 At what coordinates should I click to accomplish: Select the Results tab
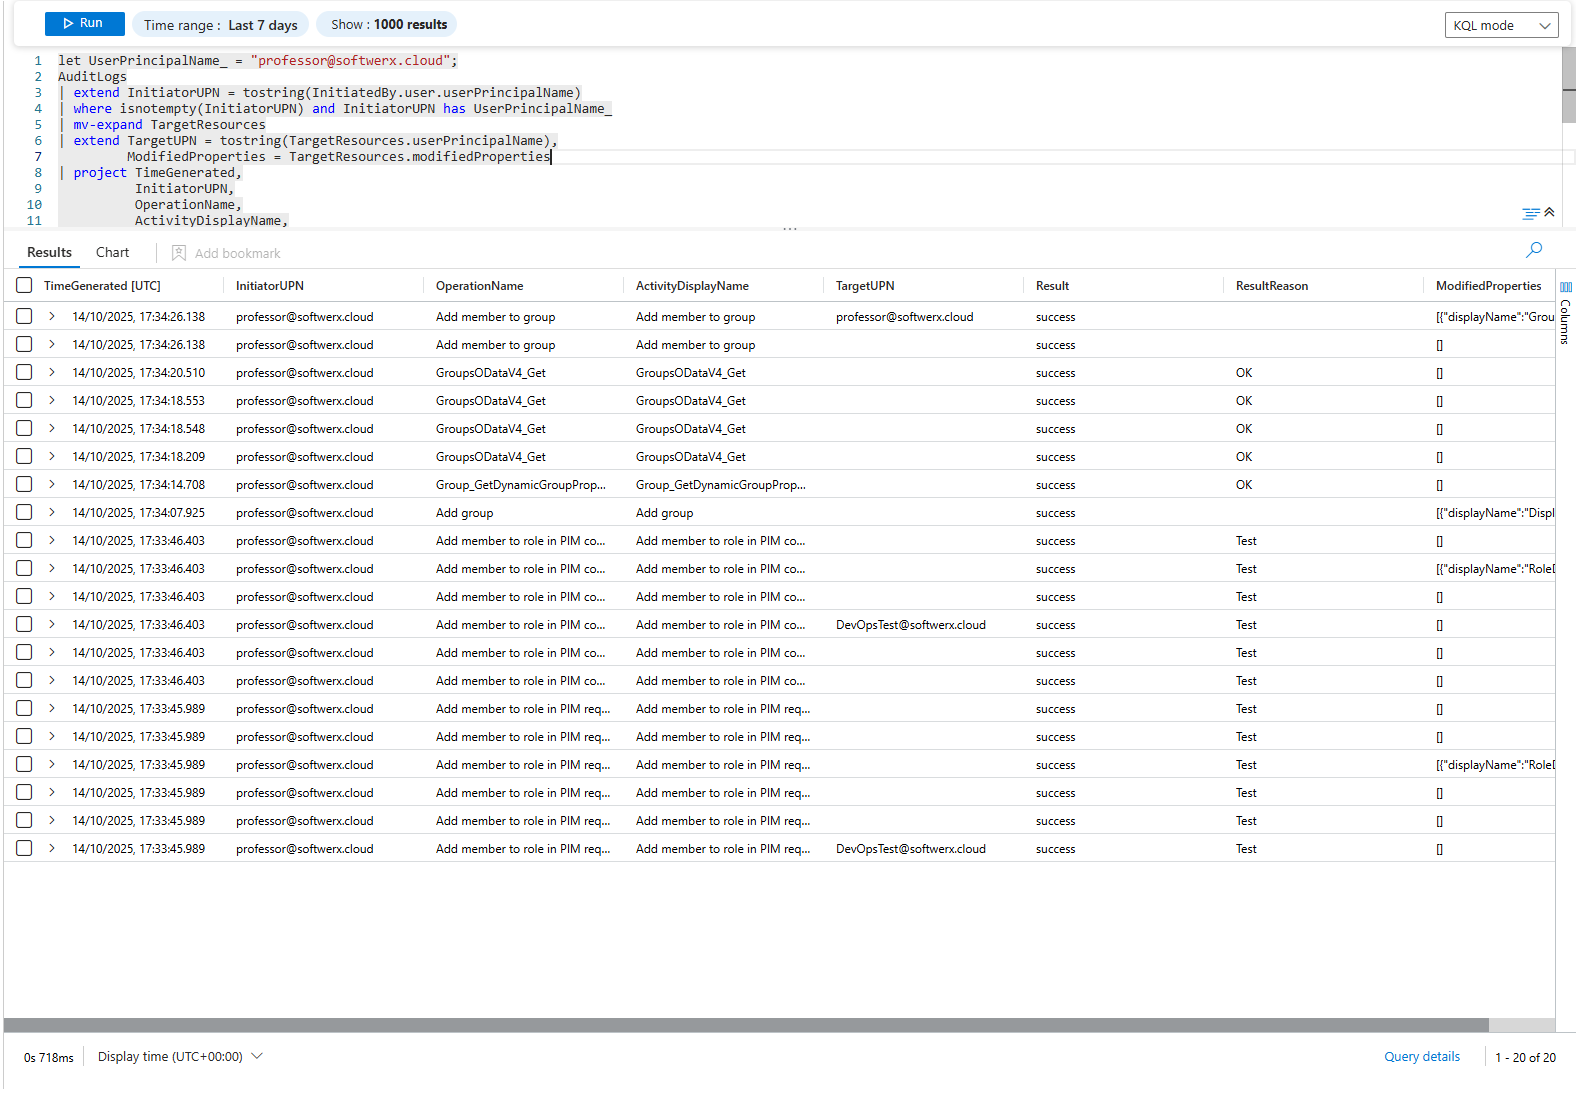click(49, 253)
